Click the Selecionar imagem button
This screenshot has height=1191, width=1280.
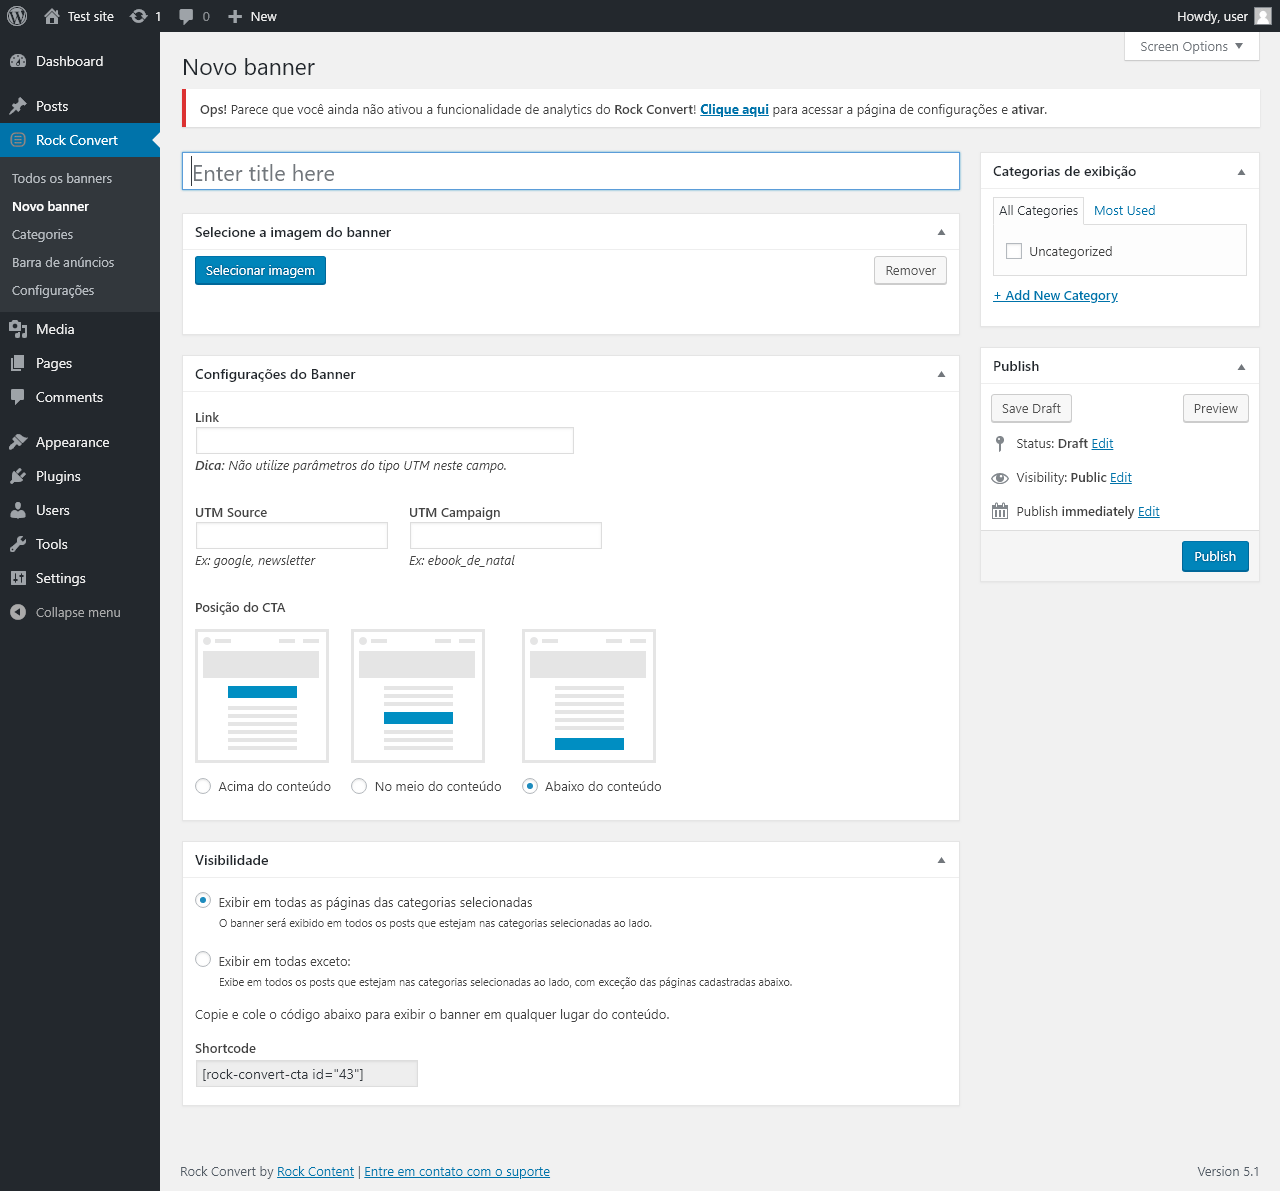pyautogui.click(x=260, y=270)
